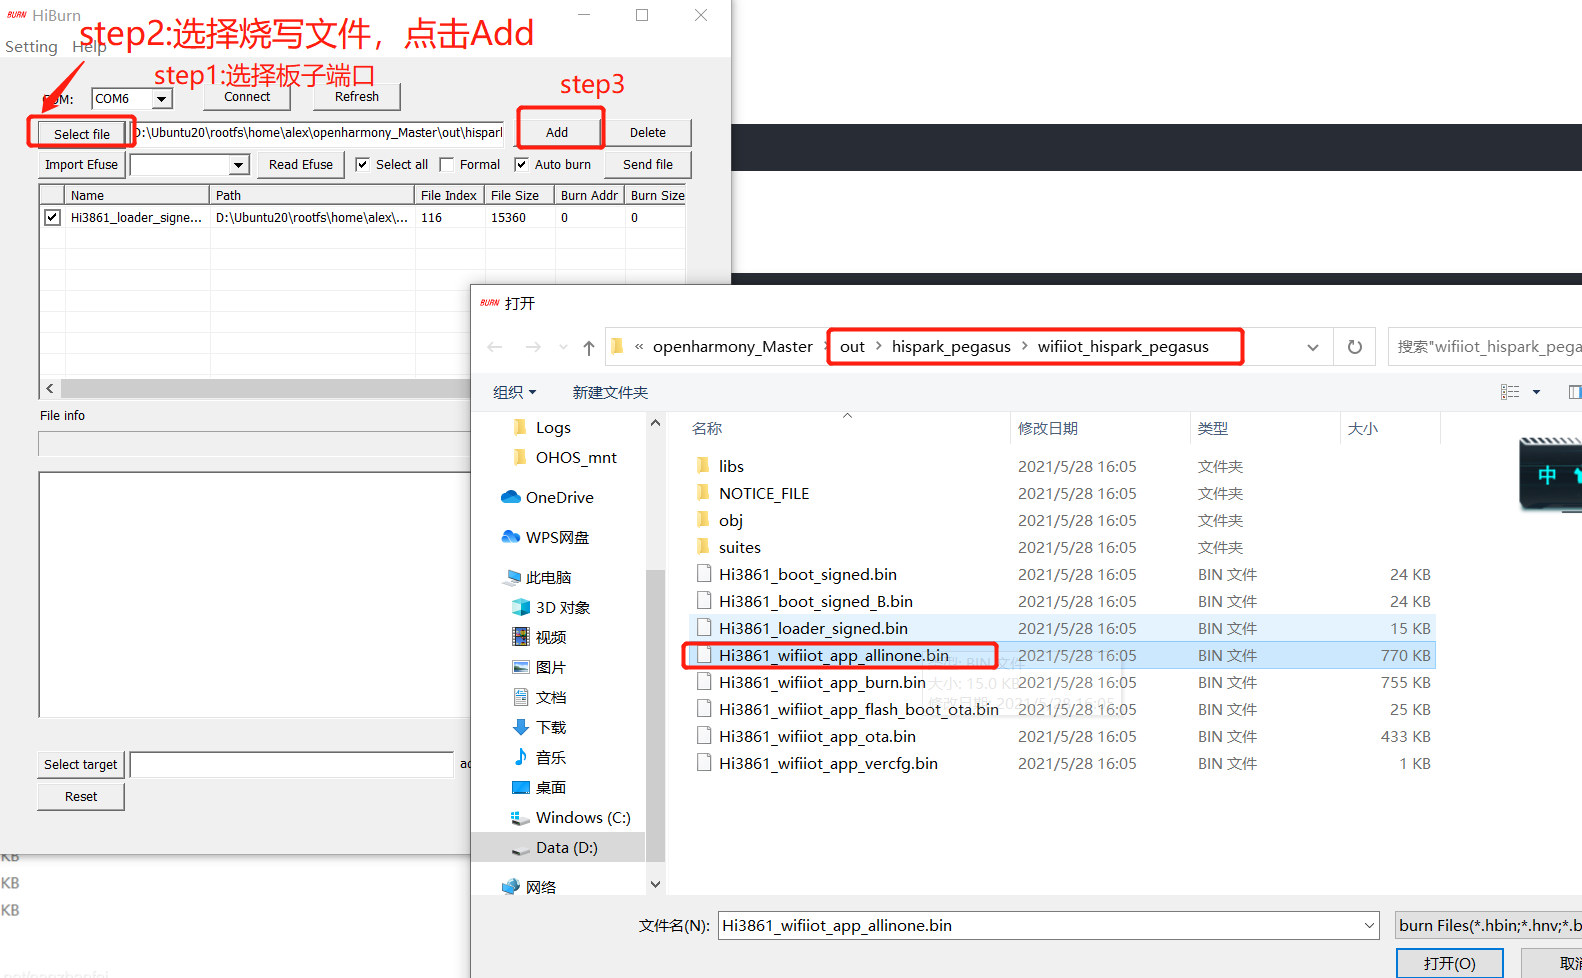Open the Efuse combo box dropdown

pos(238,165)
